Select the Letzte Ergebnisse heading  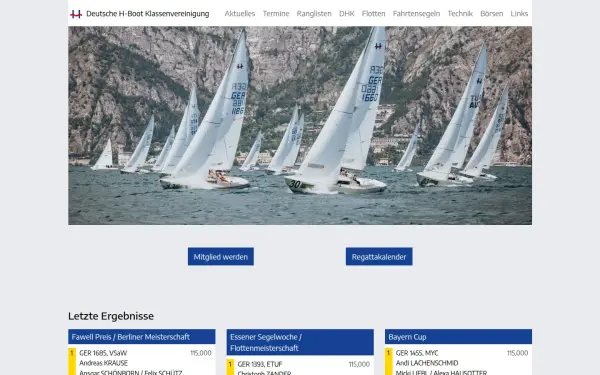[x=111, y=316]
